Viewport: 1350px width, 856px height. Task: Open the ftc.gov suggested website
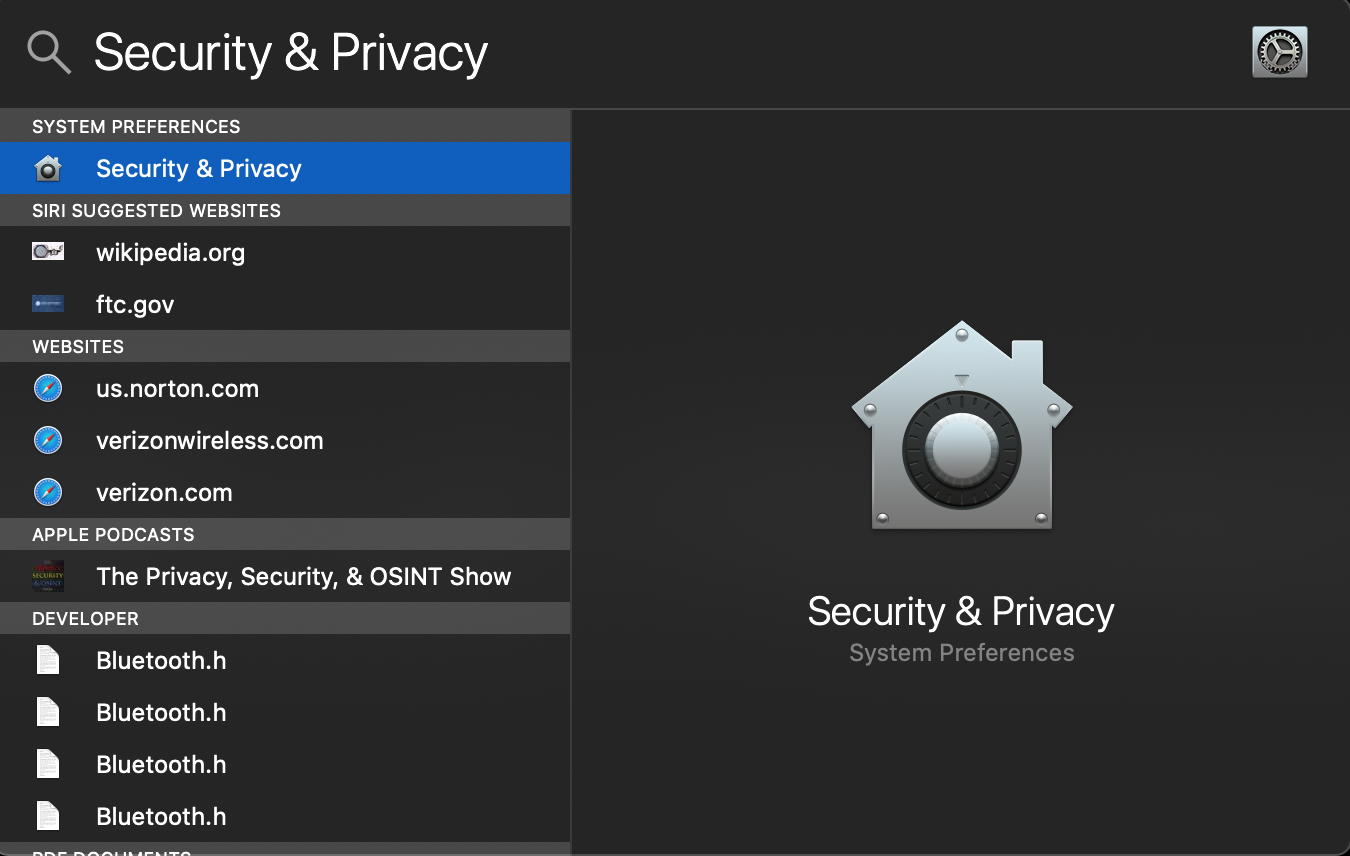click(285, 304)
